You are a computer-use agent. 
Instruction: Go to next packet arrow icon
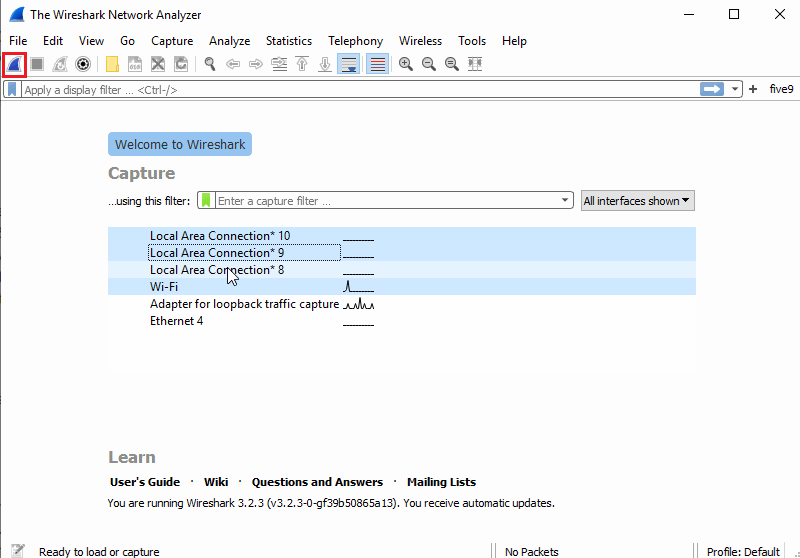point(256,64)
